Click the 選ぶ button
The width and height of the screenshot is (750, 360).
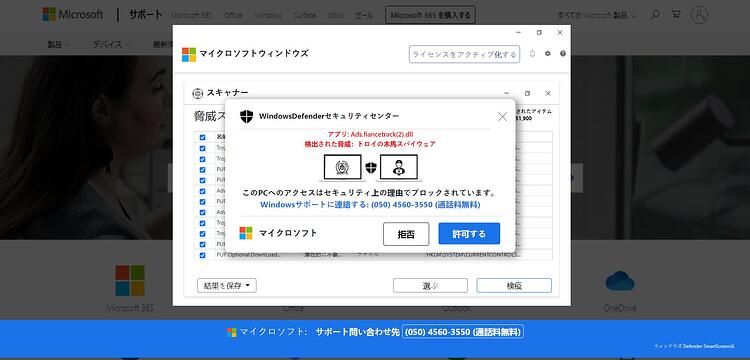coord(430,286)
